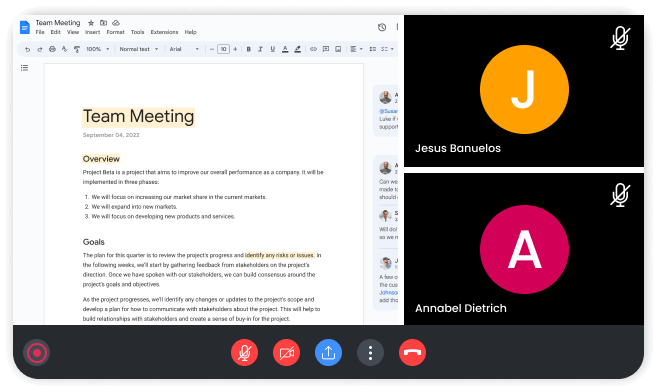The image size is (659, 392).
Task: Click Jesus Banuelos muted mic icon
Action: coord(620,38)
